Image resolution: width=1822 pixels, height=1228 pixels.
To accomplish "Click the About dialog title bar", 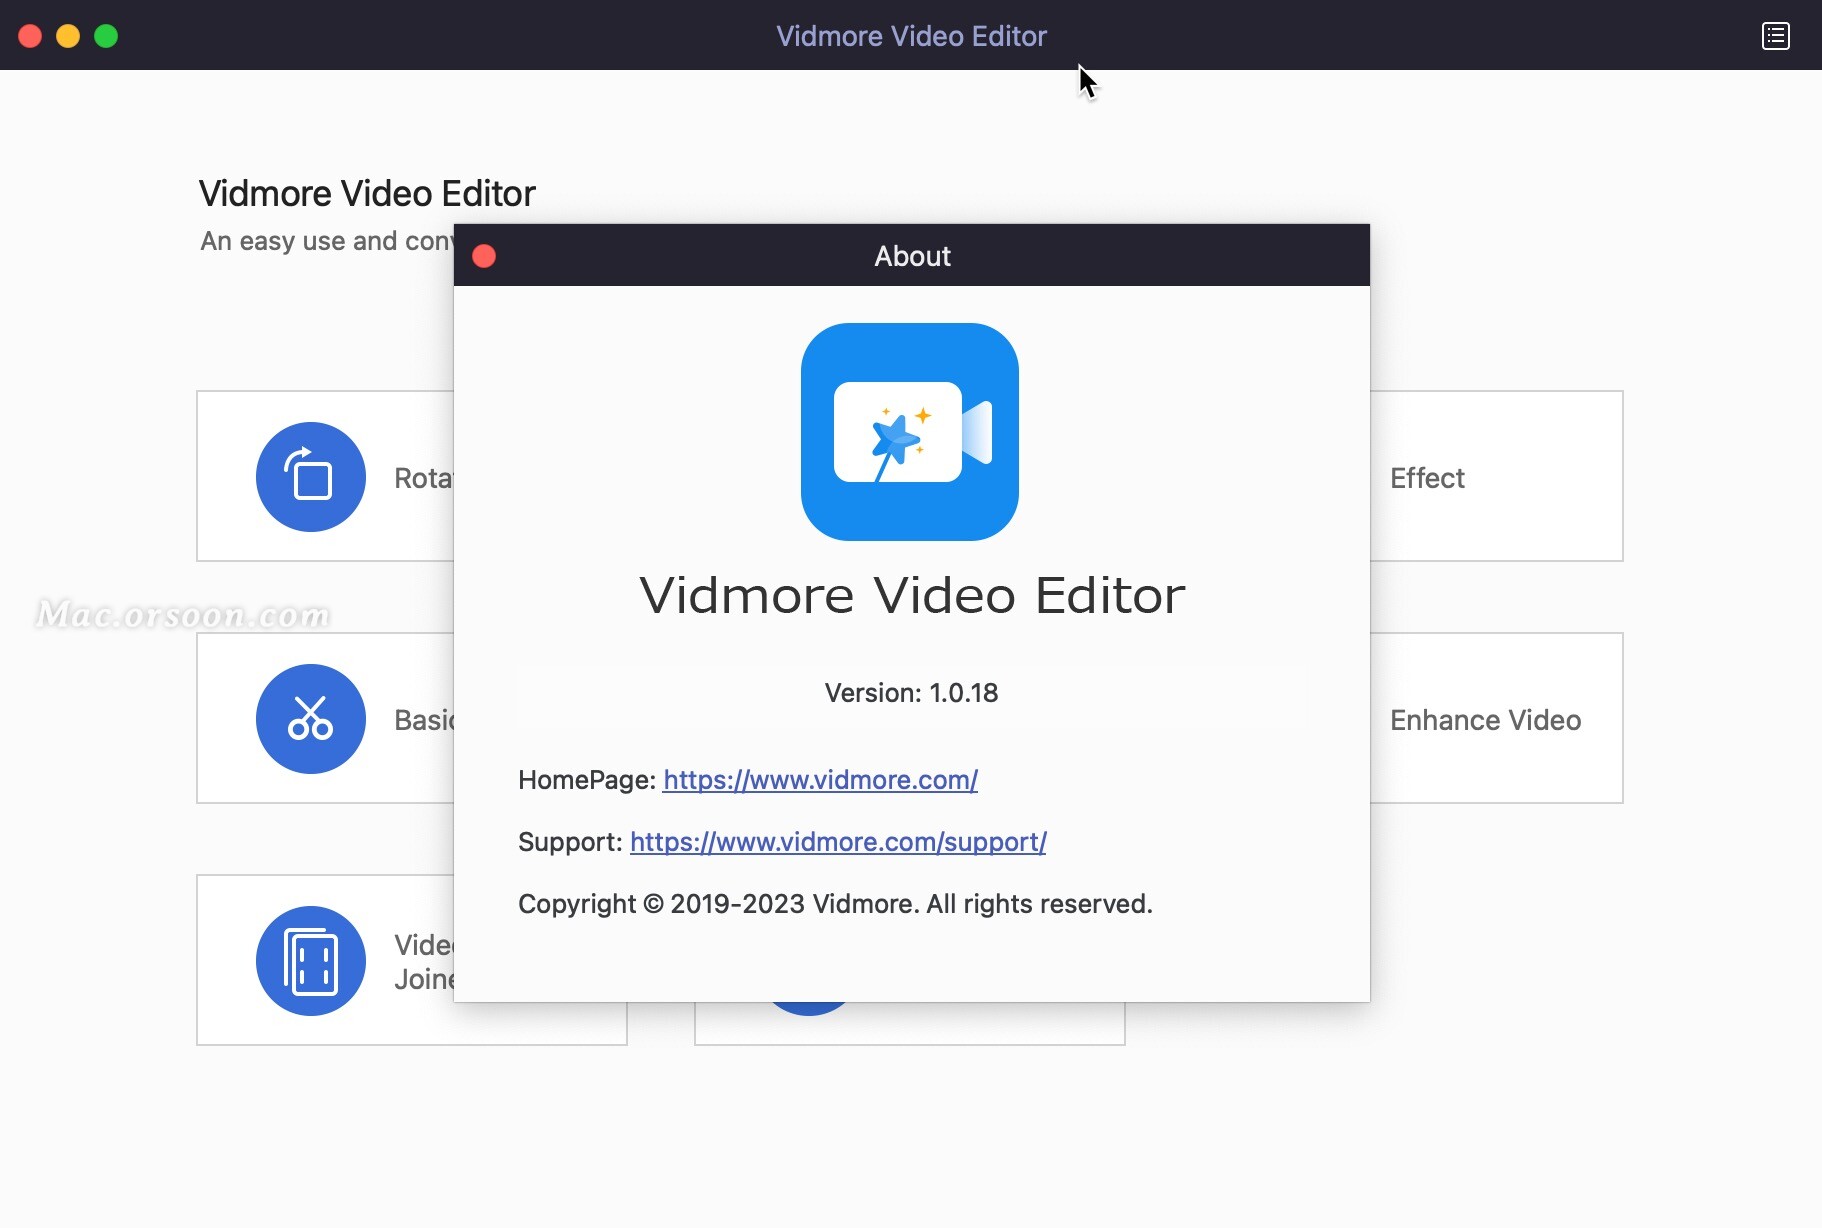I will 912,255.
